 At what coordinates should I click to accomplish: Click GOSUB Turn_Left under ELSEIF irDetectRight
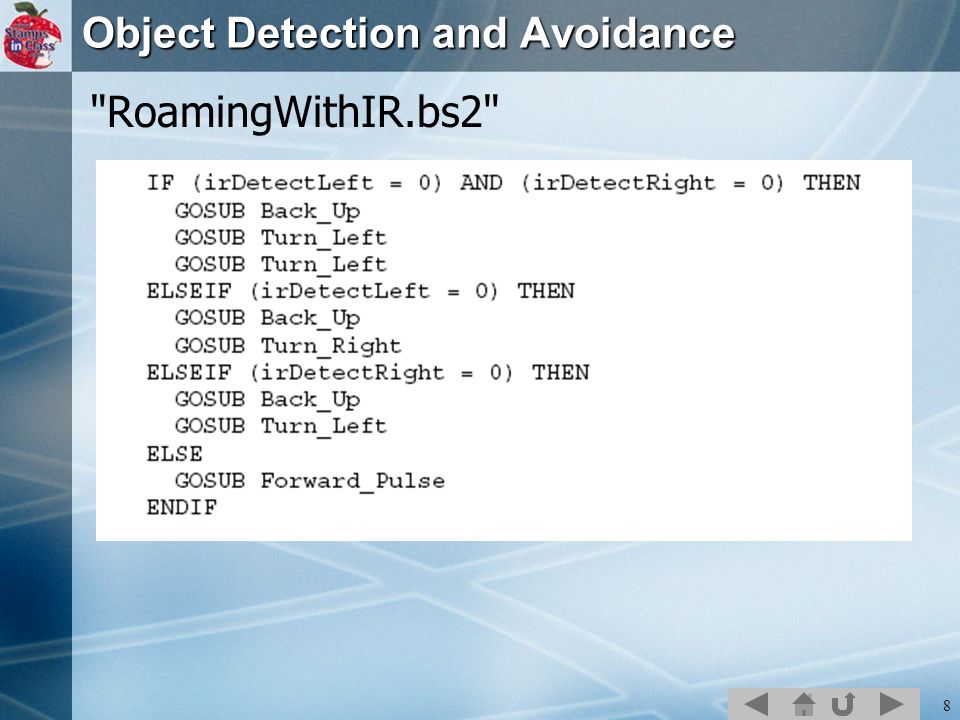pyautogui.click(x=280, y=426)
